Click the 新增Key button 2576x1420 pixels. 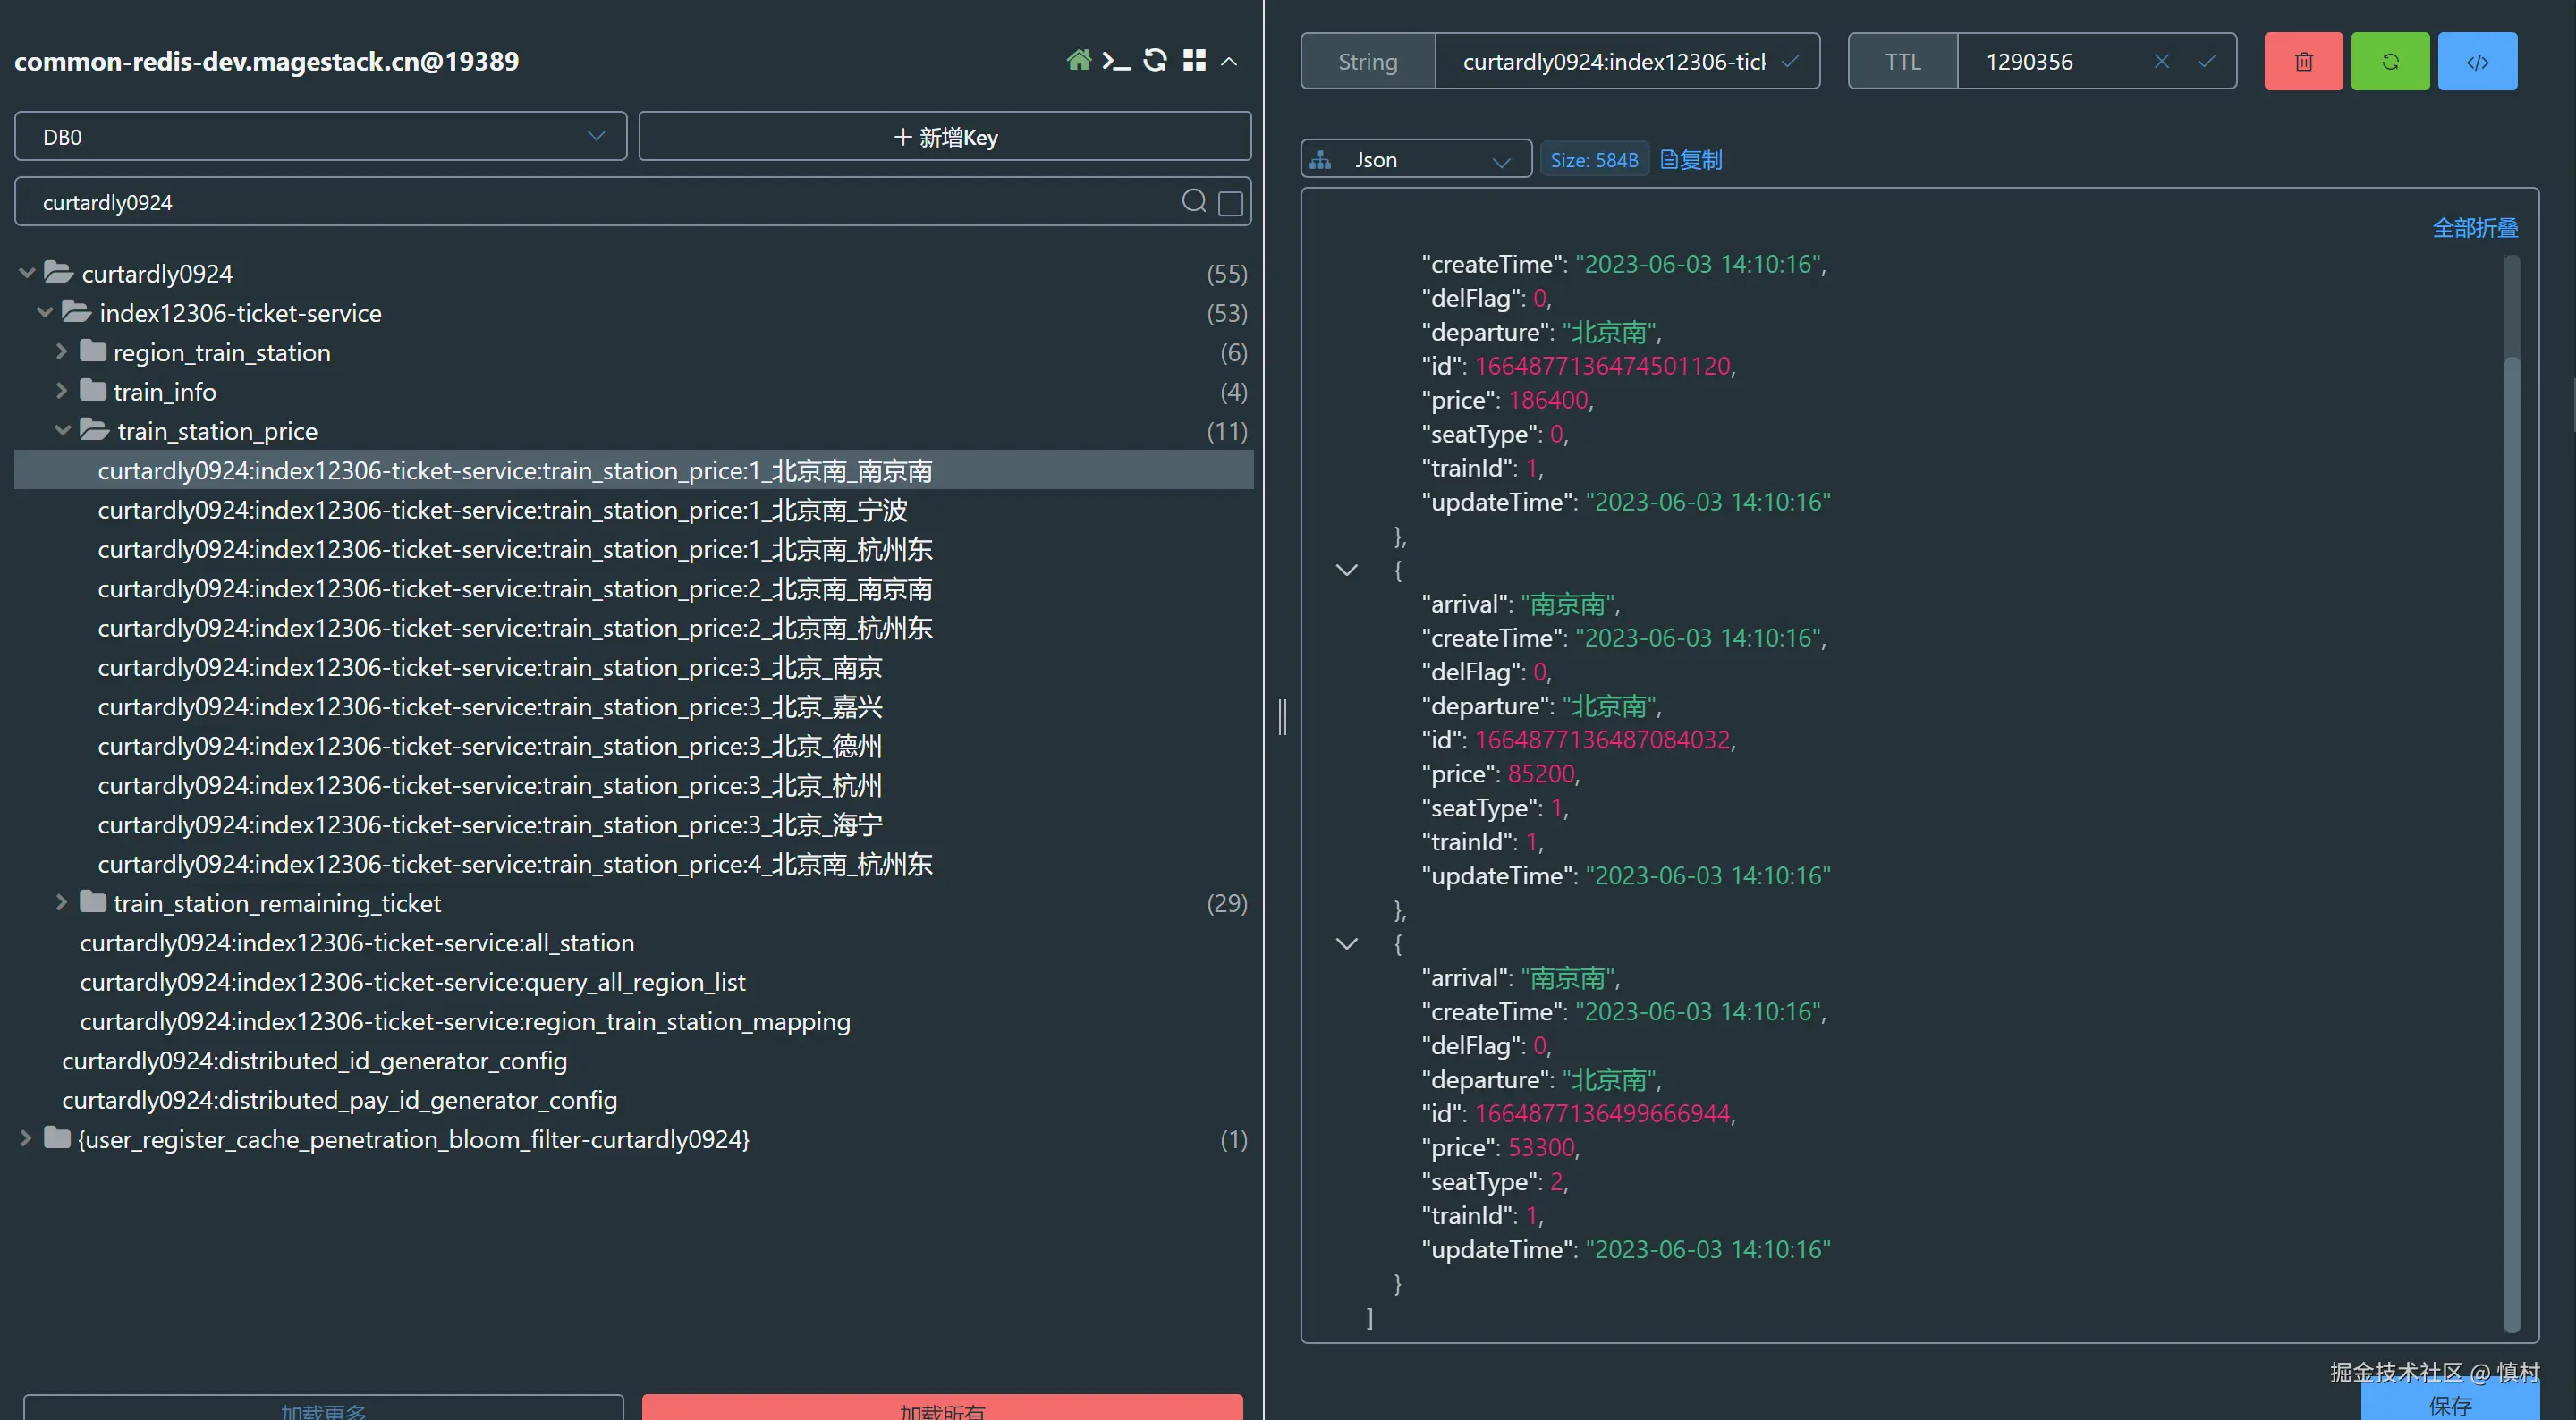coord(945,137)
